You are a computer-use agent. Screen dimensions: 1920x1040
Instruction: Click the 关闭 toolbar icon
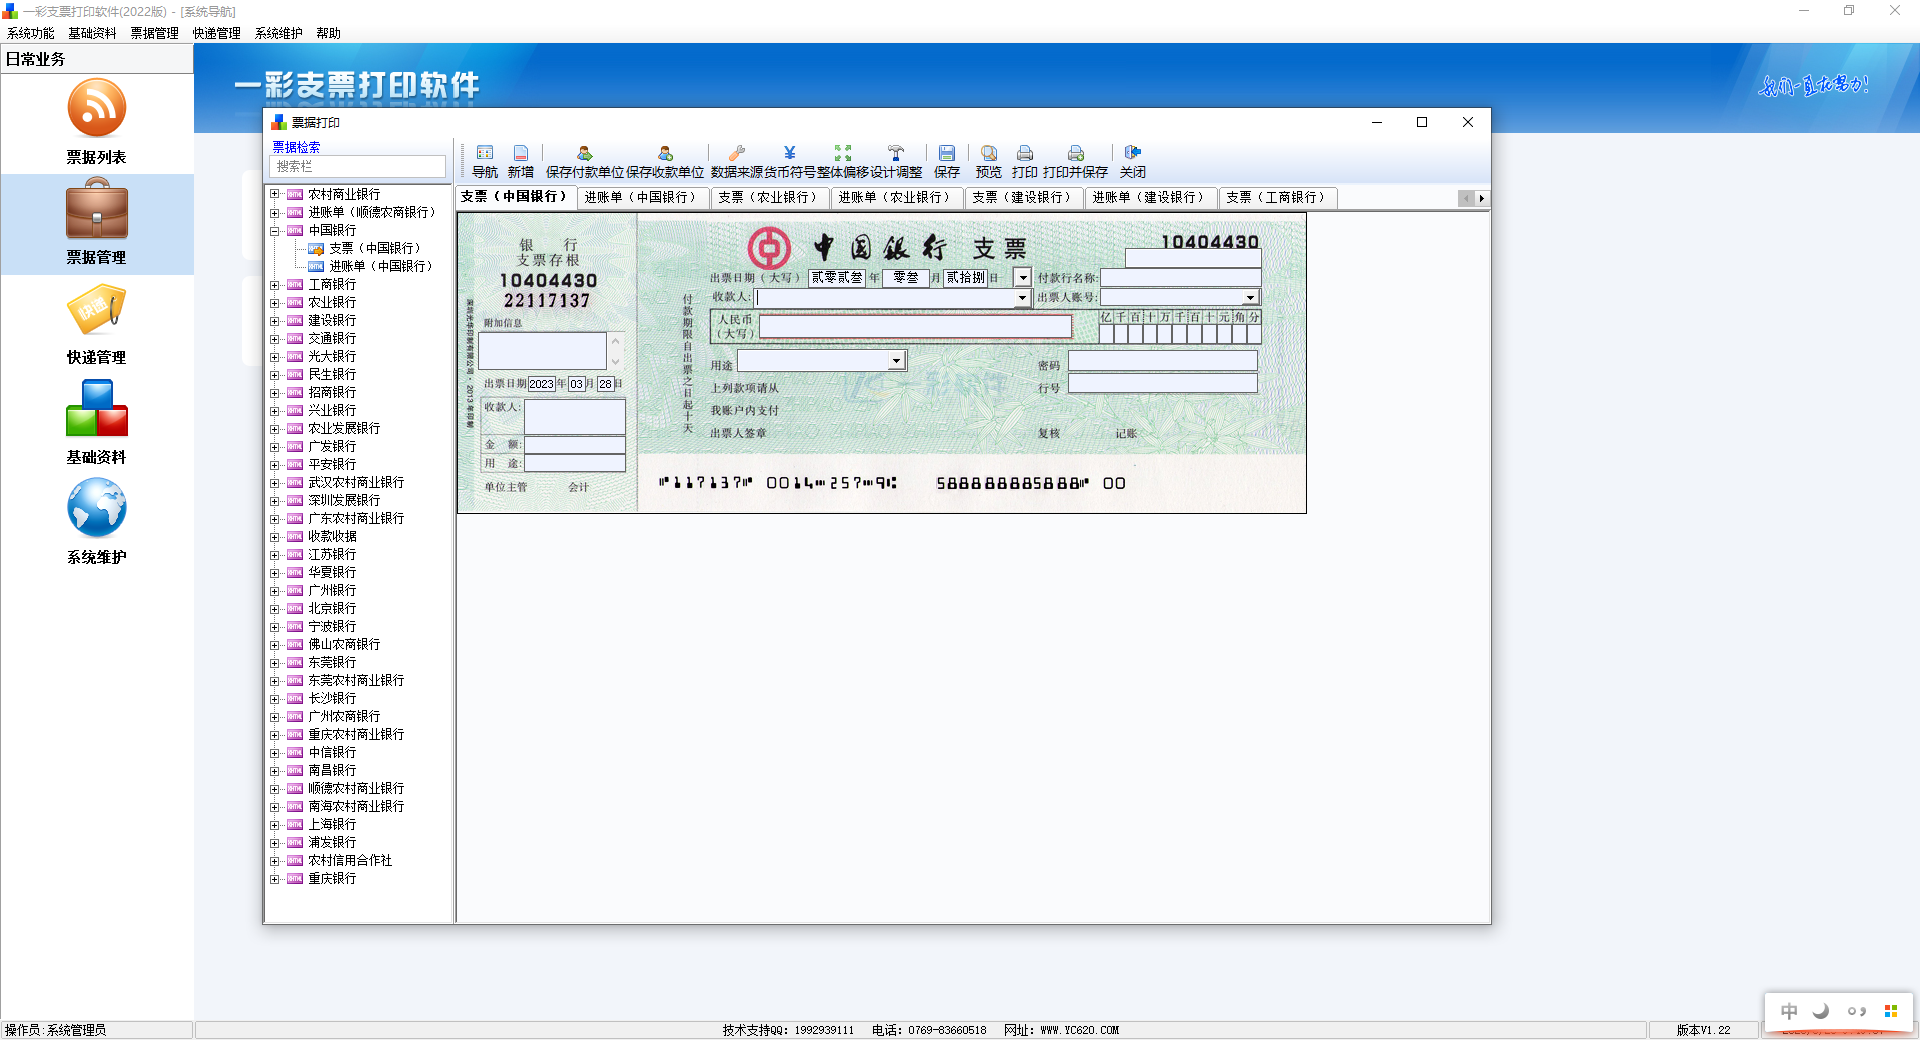tap(1133, 153)
